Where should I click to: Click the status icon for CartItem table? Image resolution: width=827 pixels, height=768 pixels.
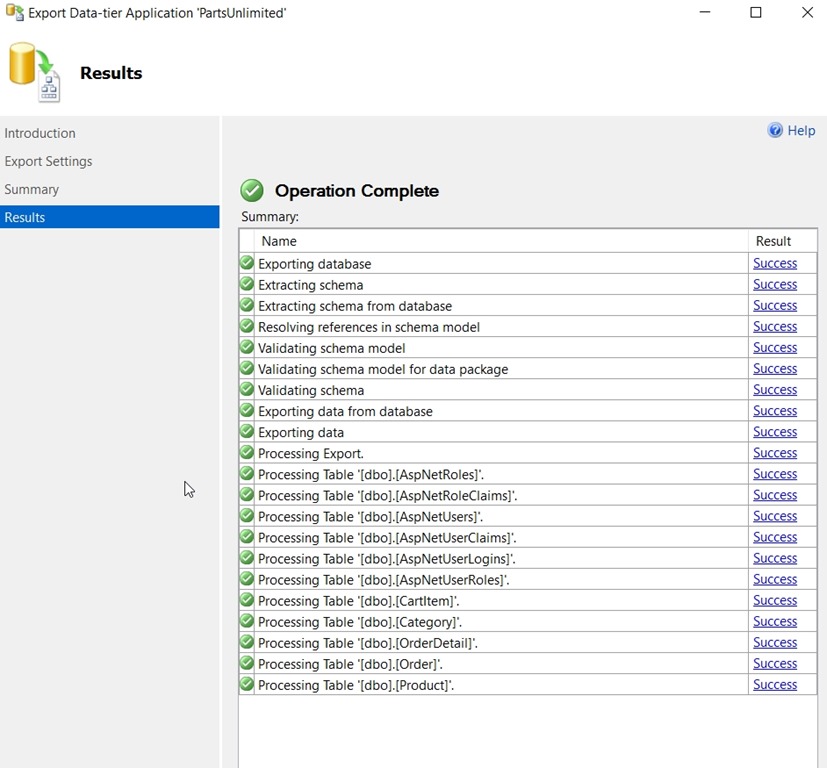247,600
